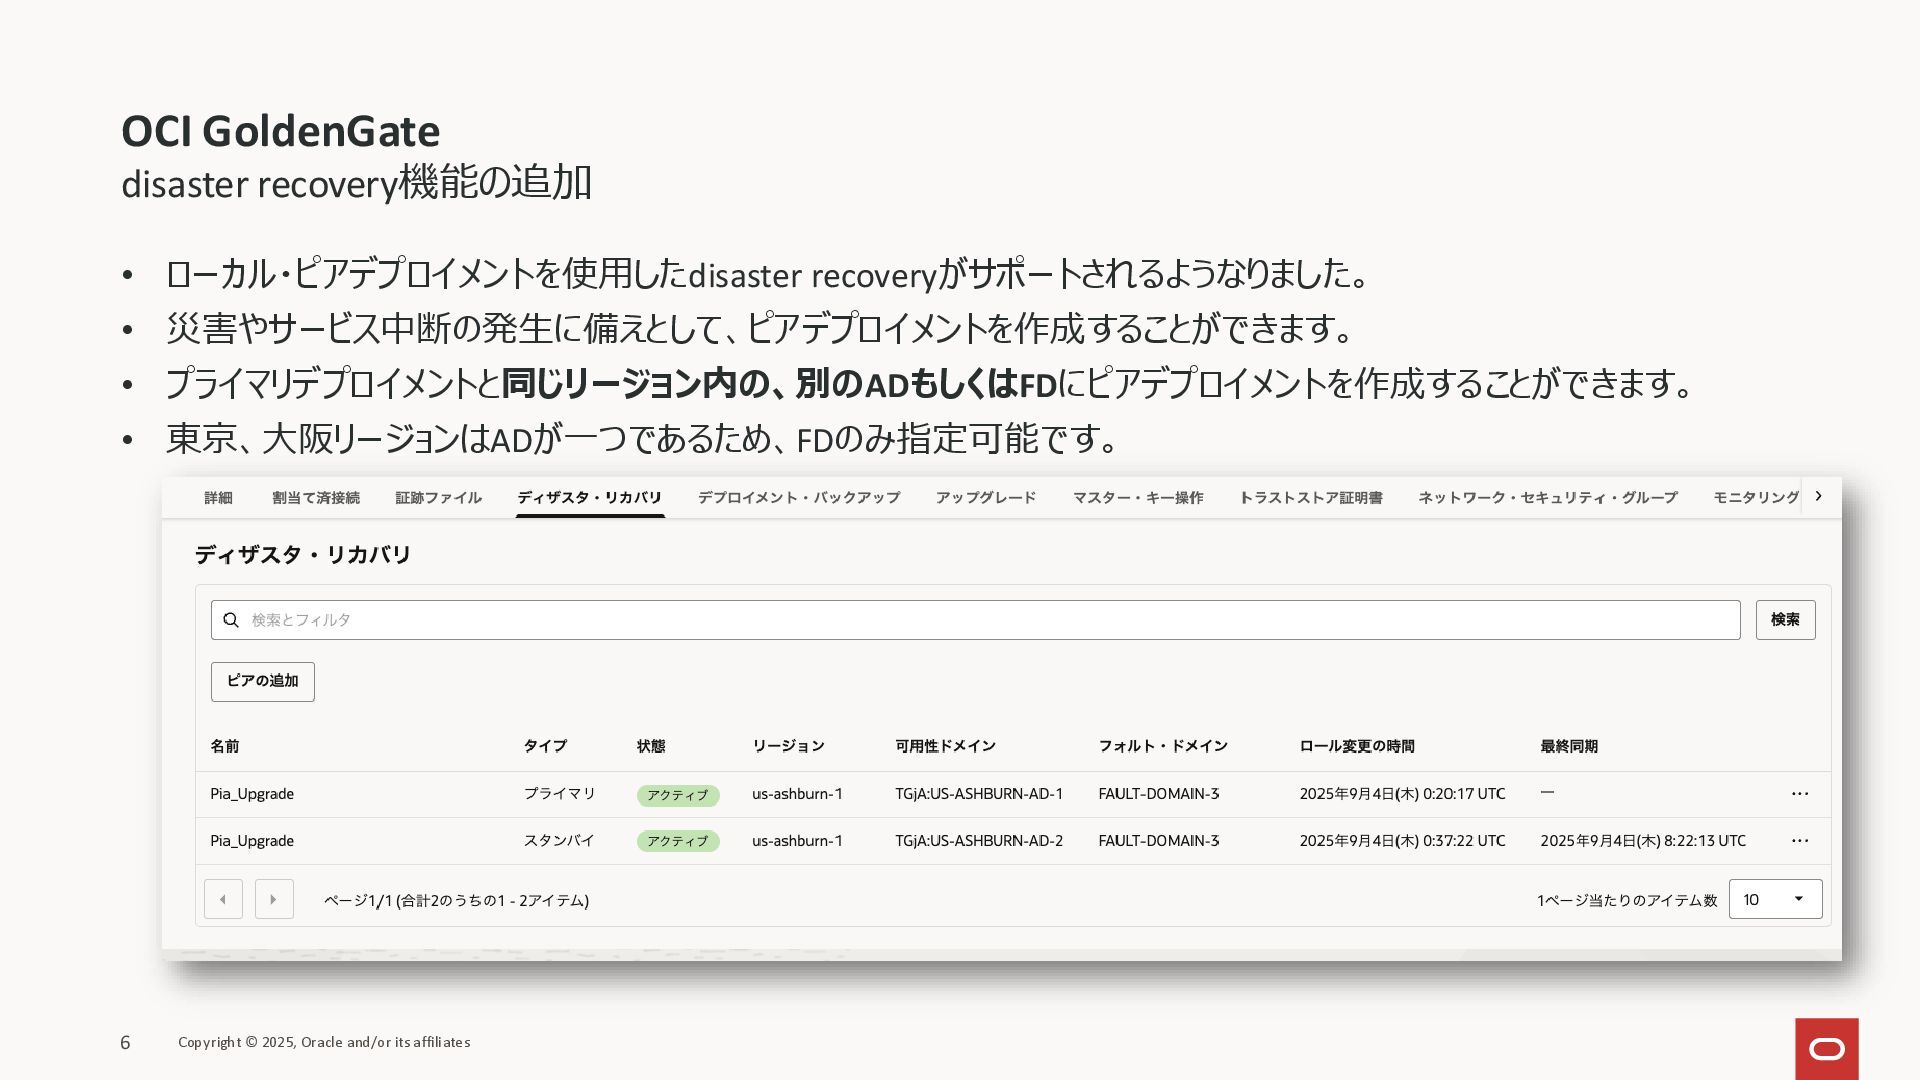Open the actions menu for the スタンバイ row

point(1800,841)
